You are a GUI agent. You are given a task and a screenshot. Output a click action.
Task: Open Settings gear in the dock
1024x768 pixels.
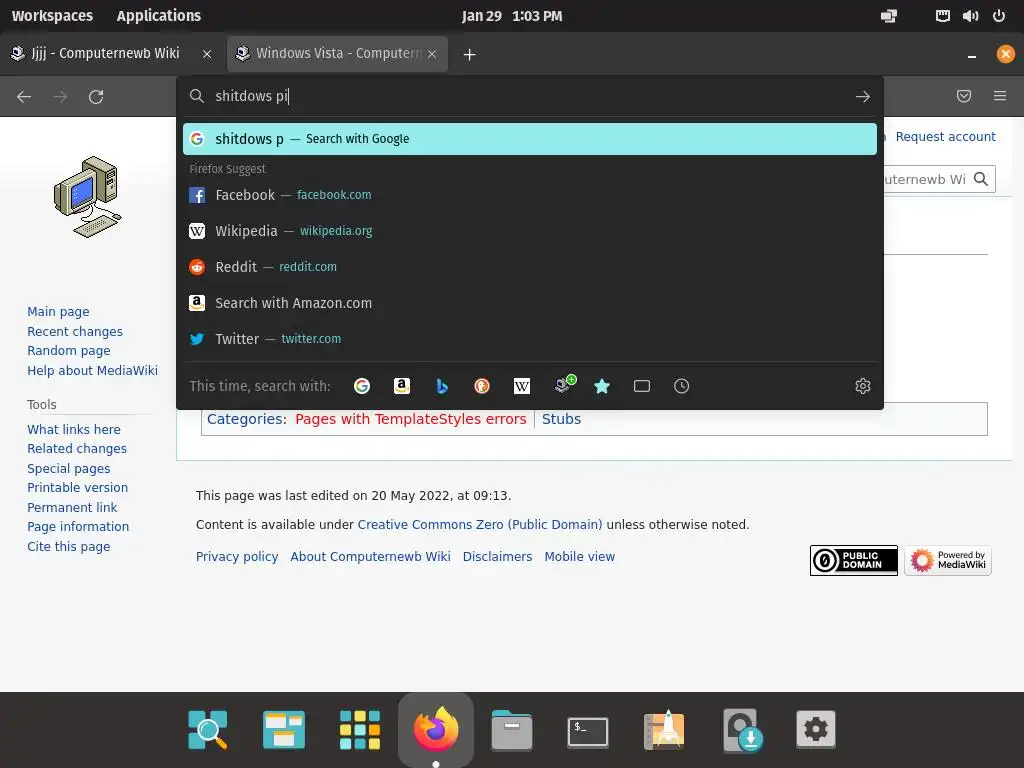coord(816,729)
